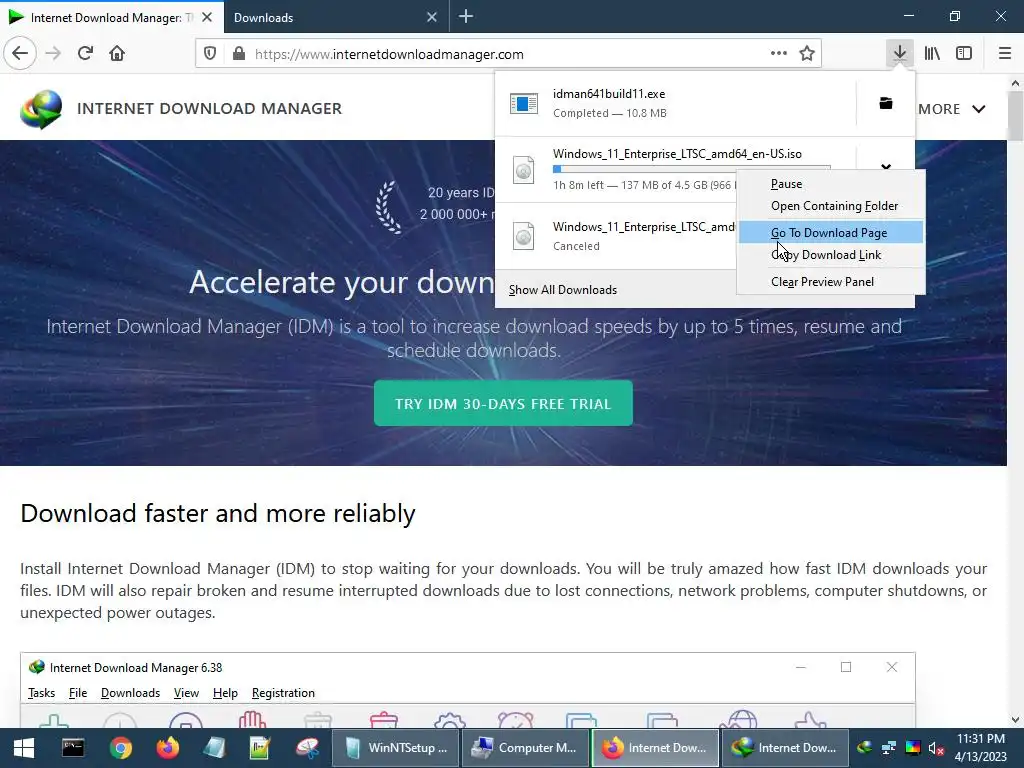The image size is (1024, 768).
Task: Launch Command Prompt from taskbar
Action: (x=72, y=748)
